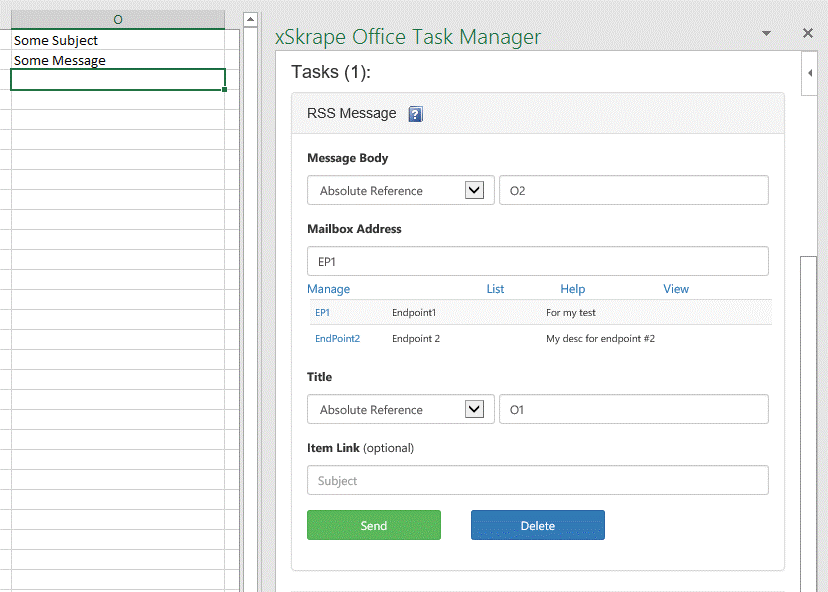
Task: Click the Manage link
Action: coord(328,289)
